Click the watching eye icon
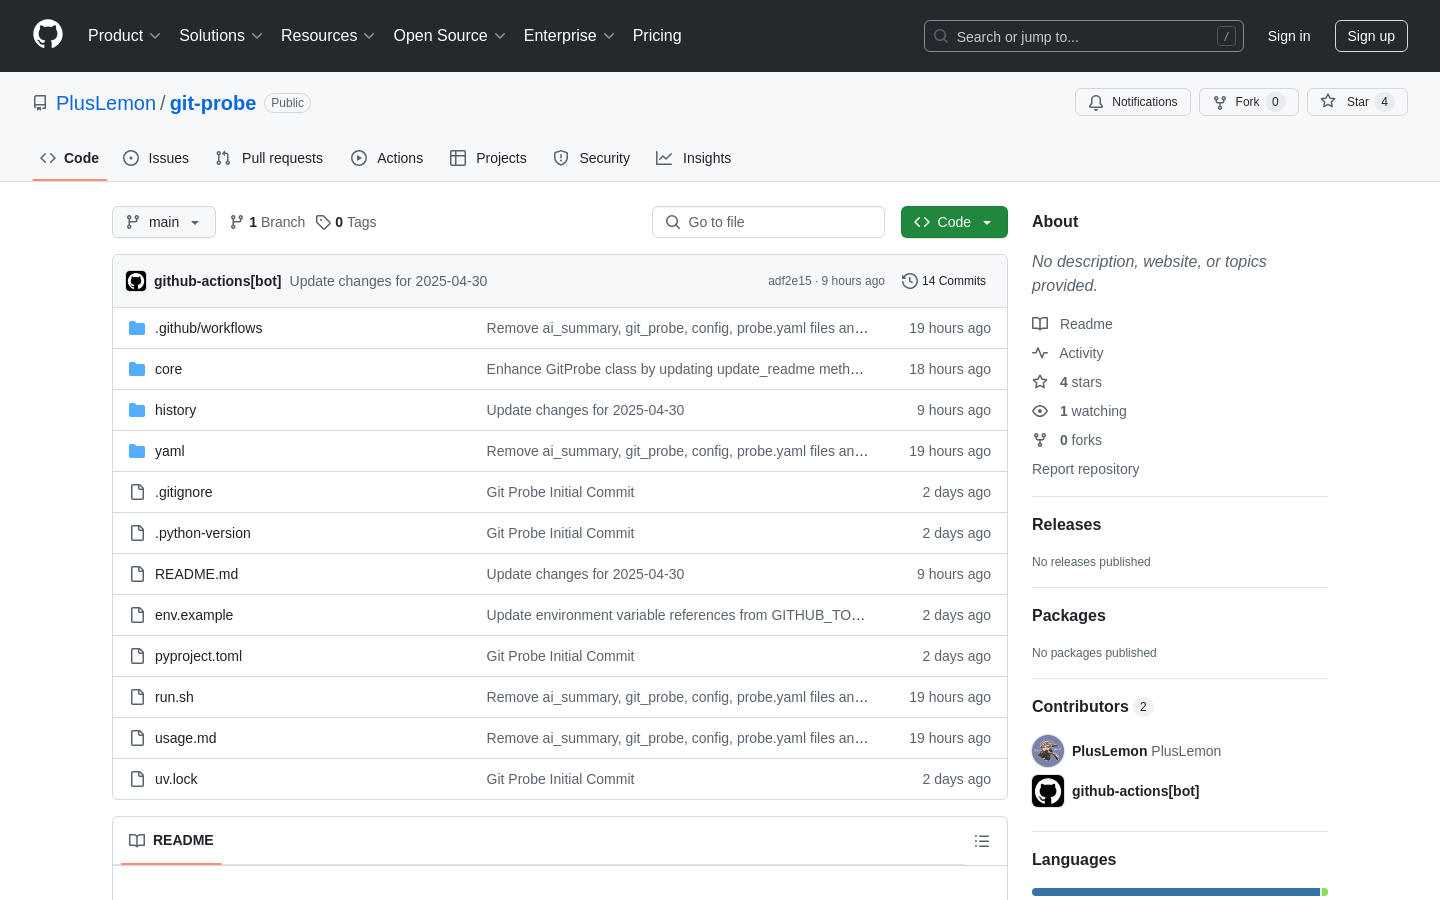This screenshot has width=1440, height=900. pyautogui.click(x=1040, y=411)
